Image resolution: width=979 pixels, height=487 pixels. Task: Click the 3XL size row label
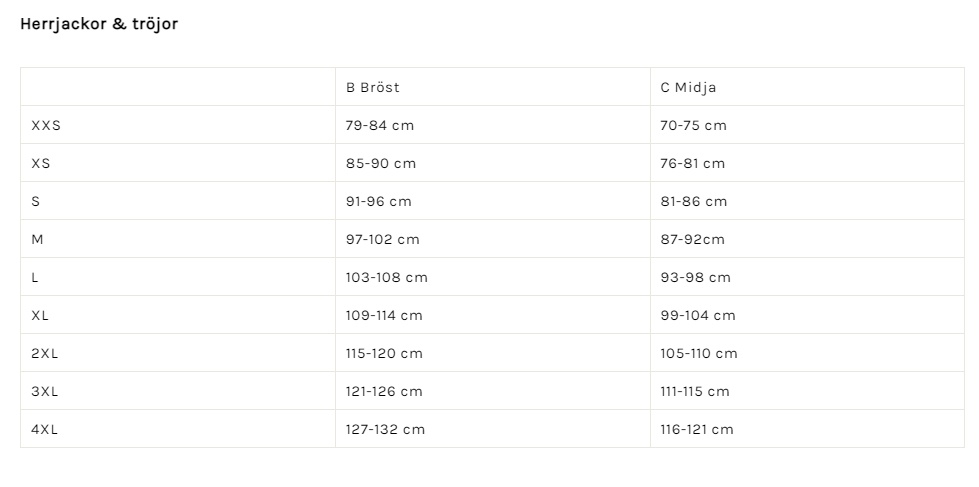pos(45,391)
